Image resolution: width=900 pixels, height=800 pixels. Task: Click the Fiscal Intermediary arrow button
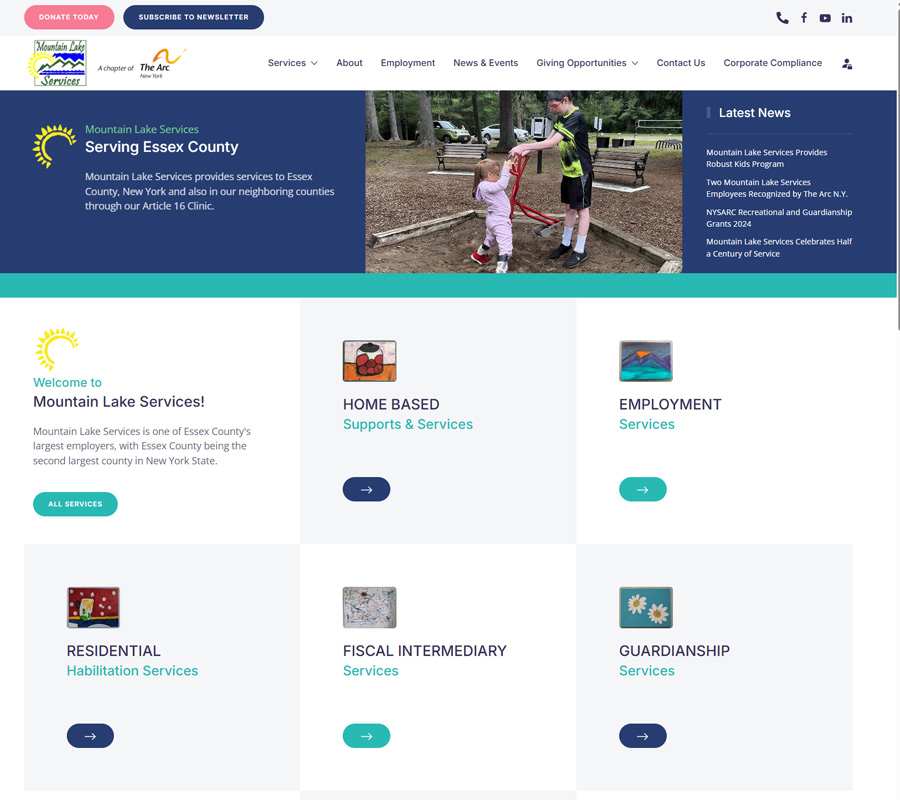[x=366, y=736]
